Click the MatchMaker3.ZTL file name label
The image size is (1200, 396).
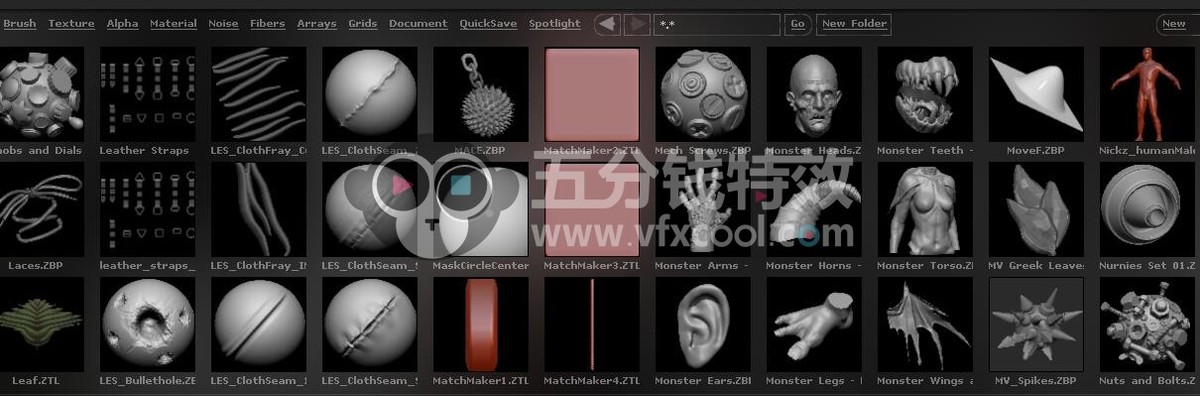[x=592, y=266]
